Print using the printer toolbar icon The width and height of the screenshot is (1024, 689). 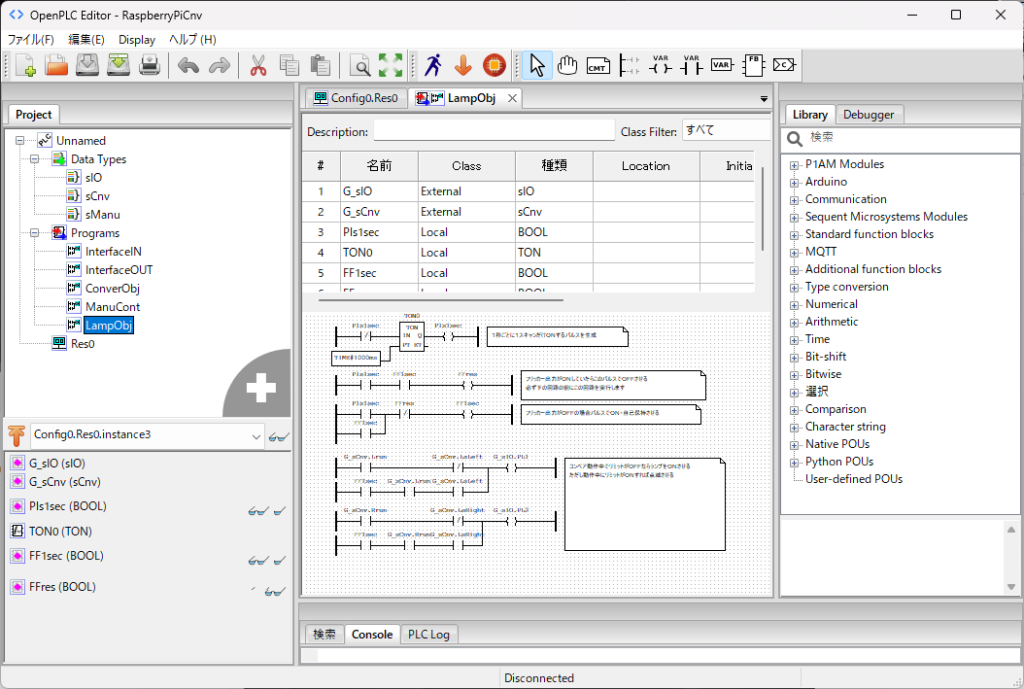[150, 65]
